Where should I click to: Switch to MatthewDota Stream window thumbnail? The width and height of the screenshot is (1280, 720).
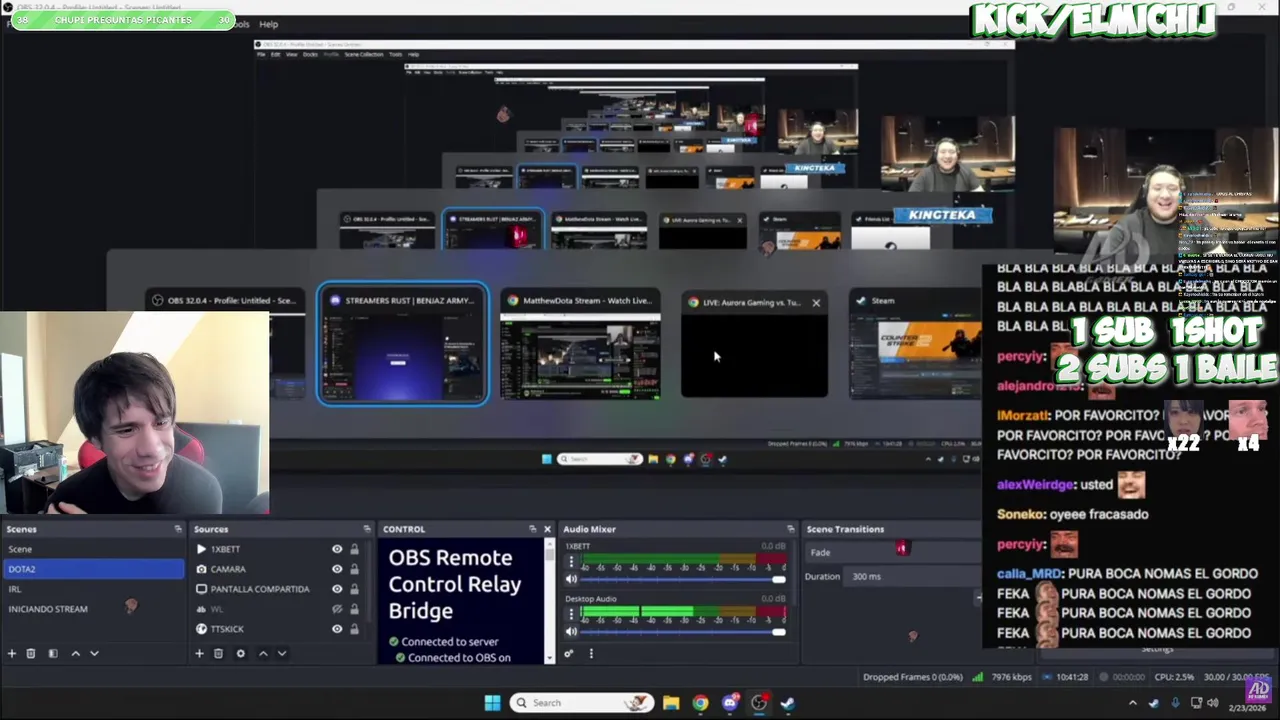(580, 344)
